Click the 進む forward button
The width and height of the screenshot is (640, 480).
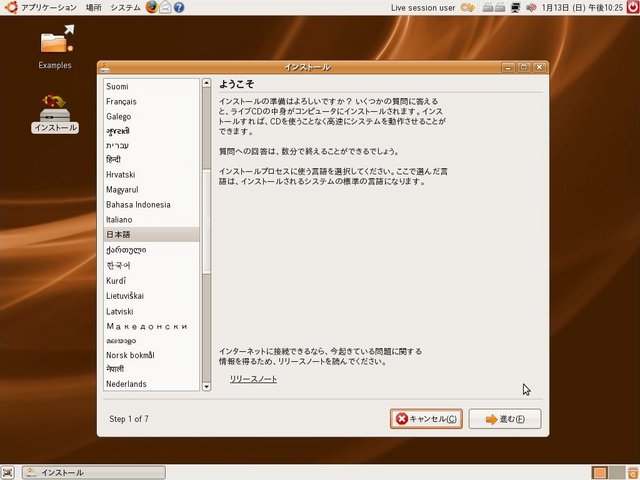[x=505, y=419]
